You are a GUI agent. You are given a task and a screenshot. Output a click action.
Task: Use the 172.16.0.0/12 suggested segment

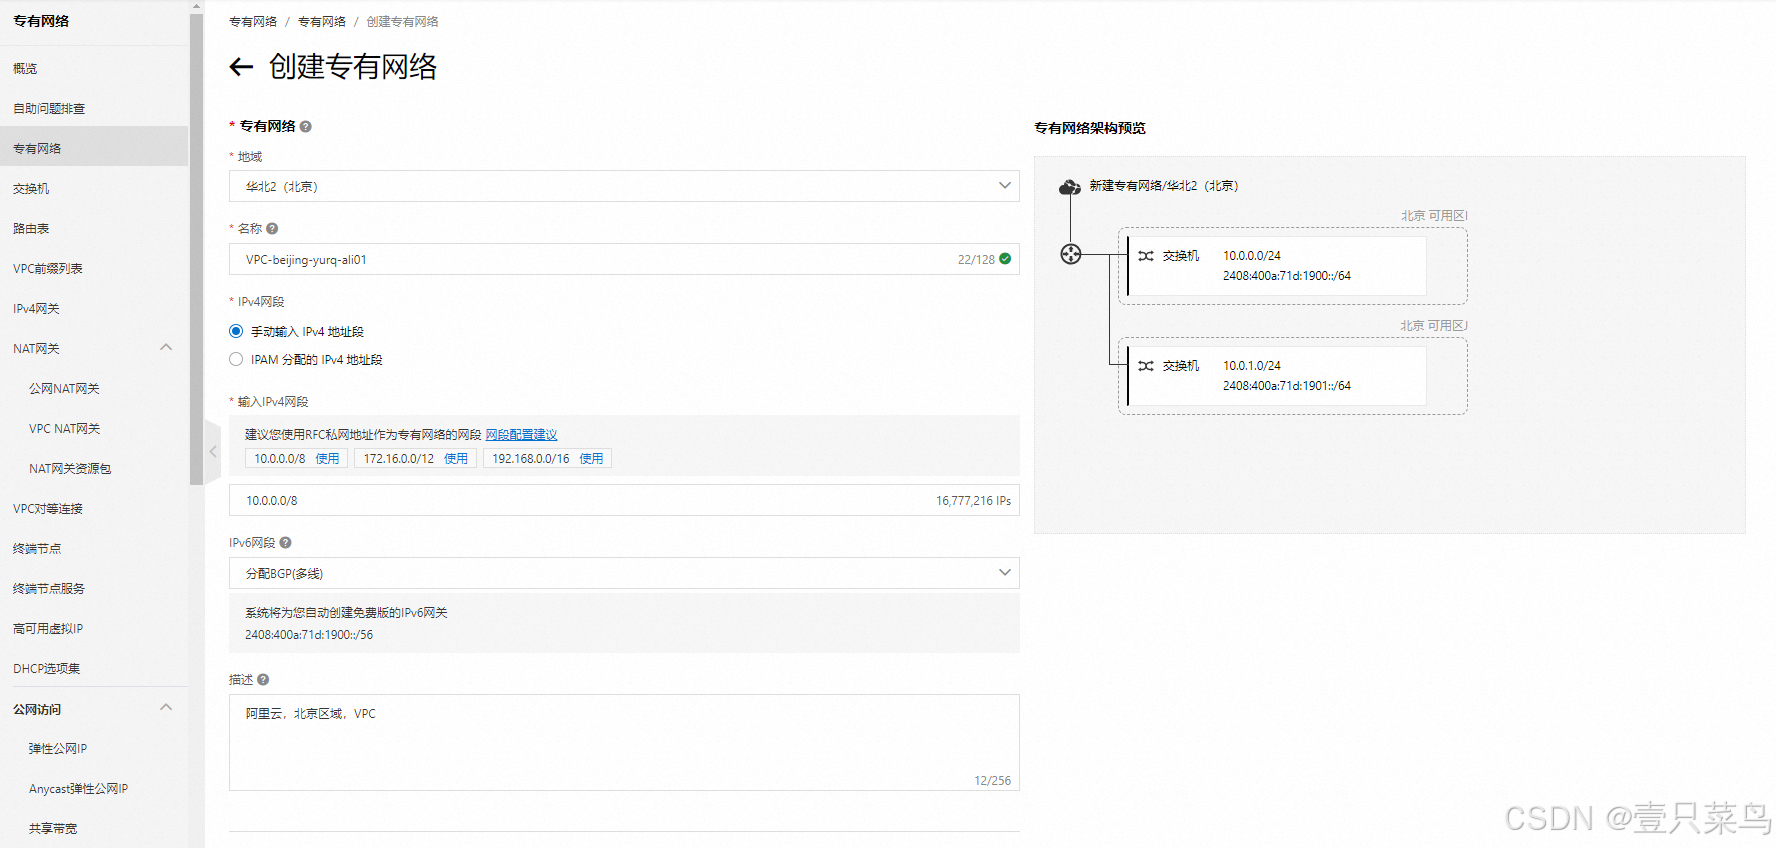pyautogui.click(x=456, y=459)
